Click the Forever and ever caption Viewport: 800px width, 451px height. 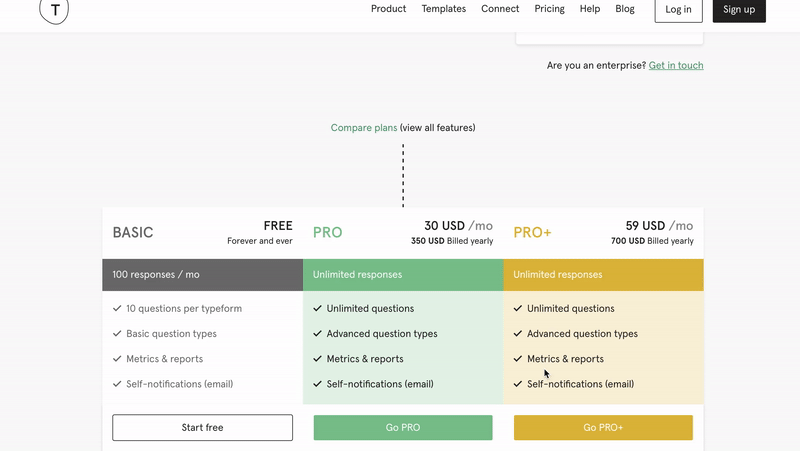(x=260, y=241)
